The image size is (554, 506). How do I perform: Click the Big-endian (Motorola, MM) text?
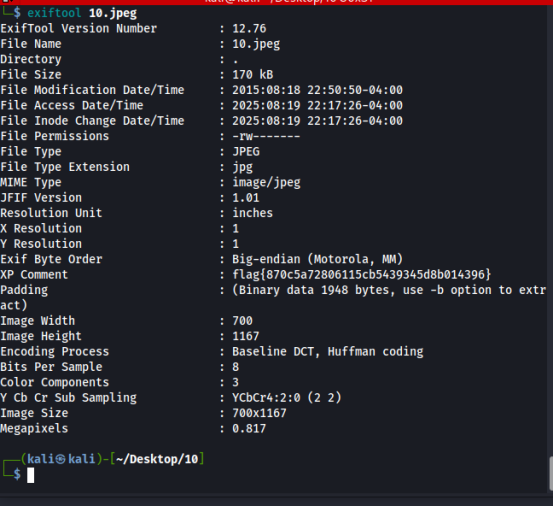click(x=317, y=259)
